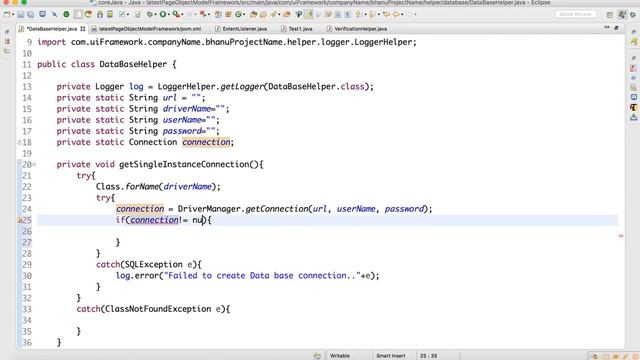Click the Previous Annotation toolbar icon
This screenshot has height=360, width=640.
pyautogui.click(x=371, y=14)
